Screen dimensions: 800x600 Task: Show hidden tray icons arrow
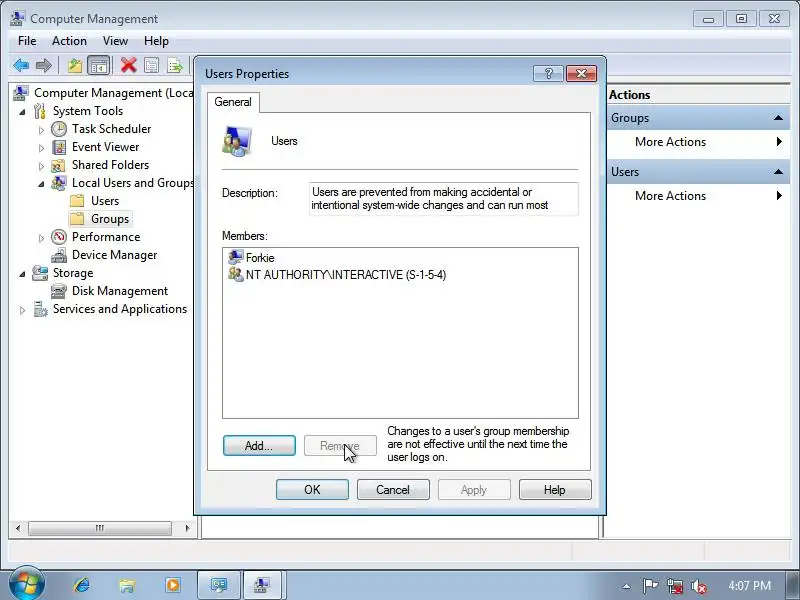coord(627,586)
